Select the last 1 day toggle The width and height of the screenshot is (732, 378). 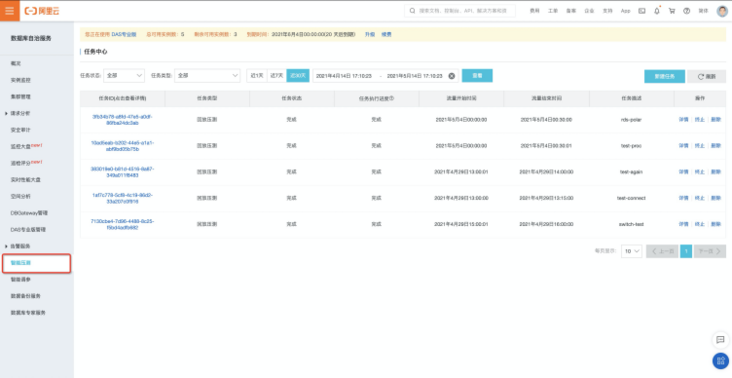257,76
